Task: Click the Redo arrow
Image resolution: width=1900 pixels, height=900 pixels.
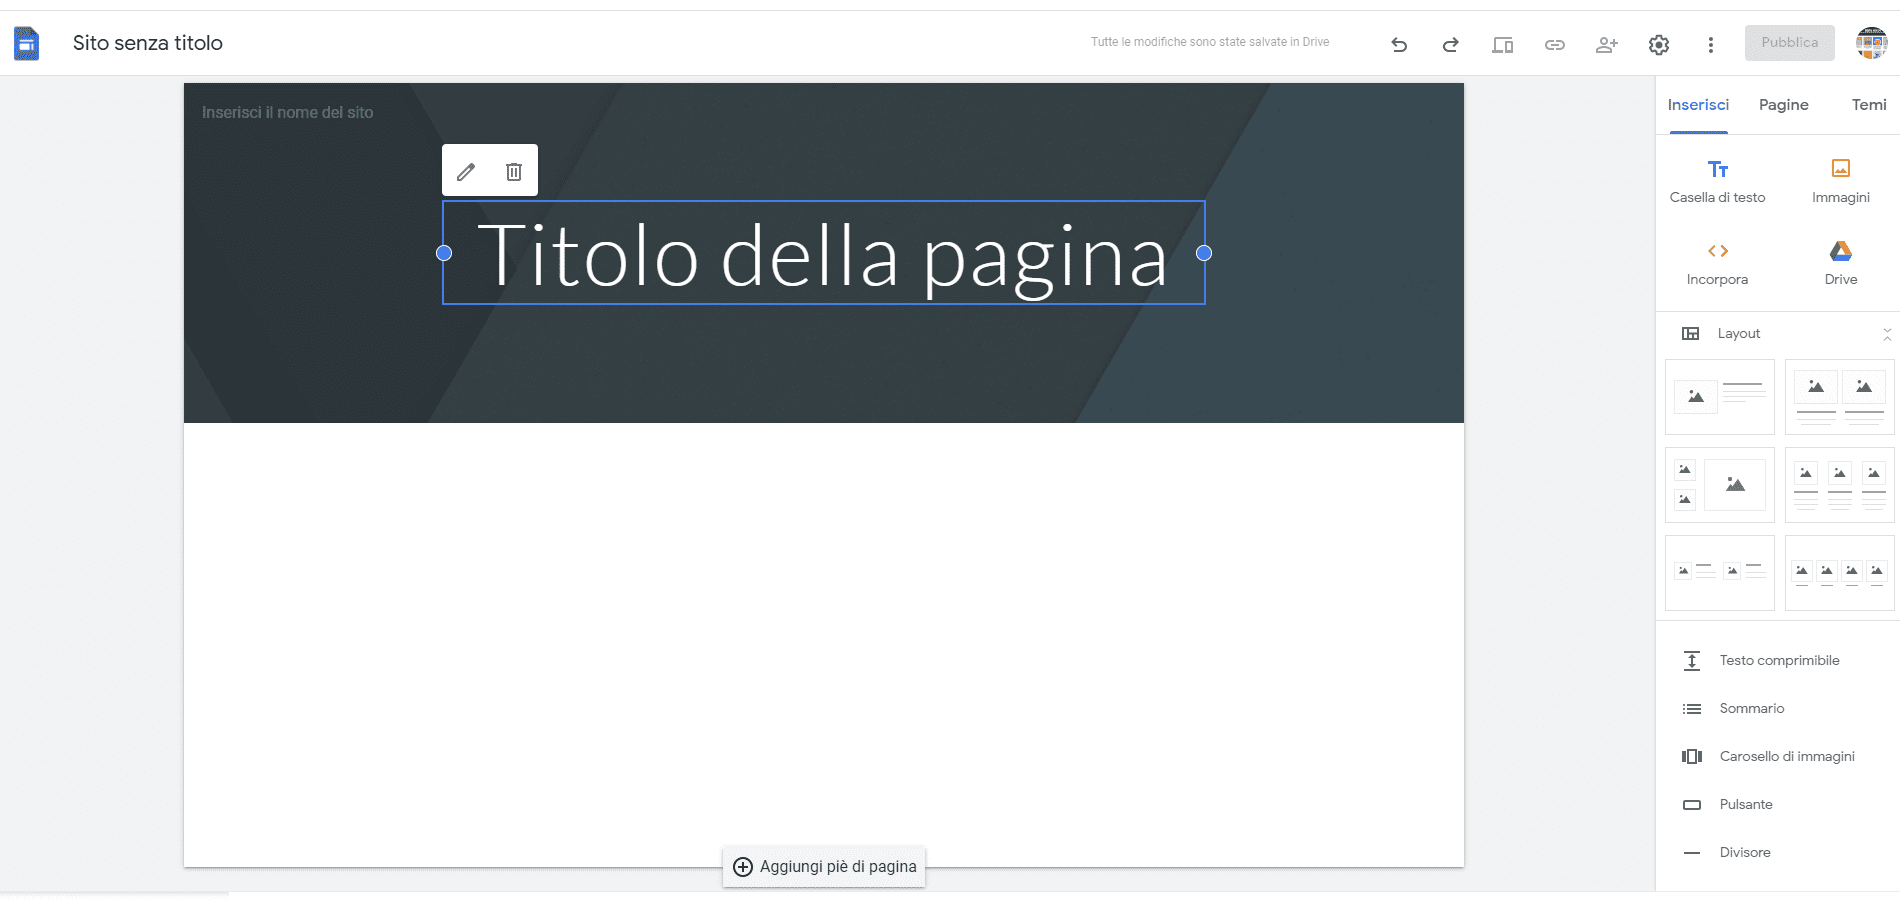Action: [1450, 44]
